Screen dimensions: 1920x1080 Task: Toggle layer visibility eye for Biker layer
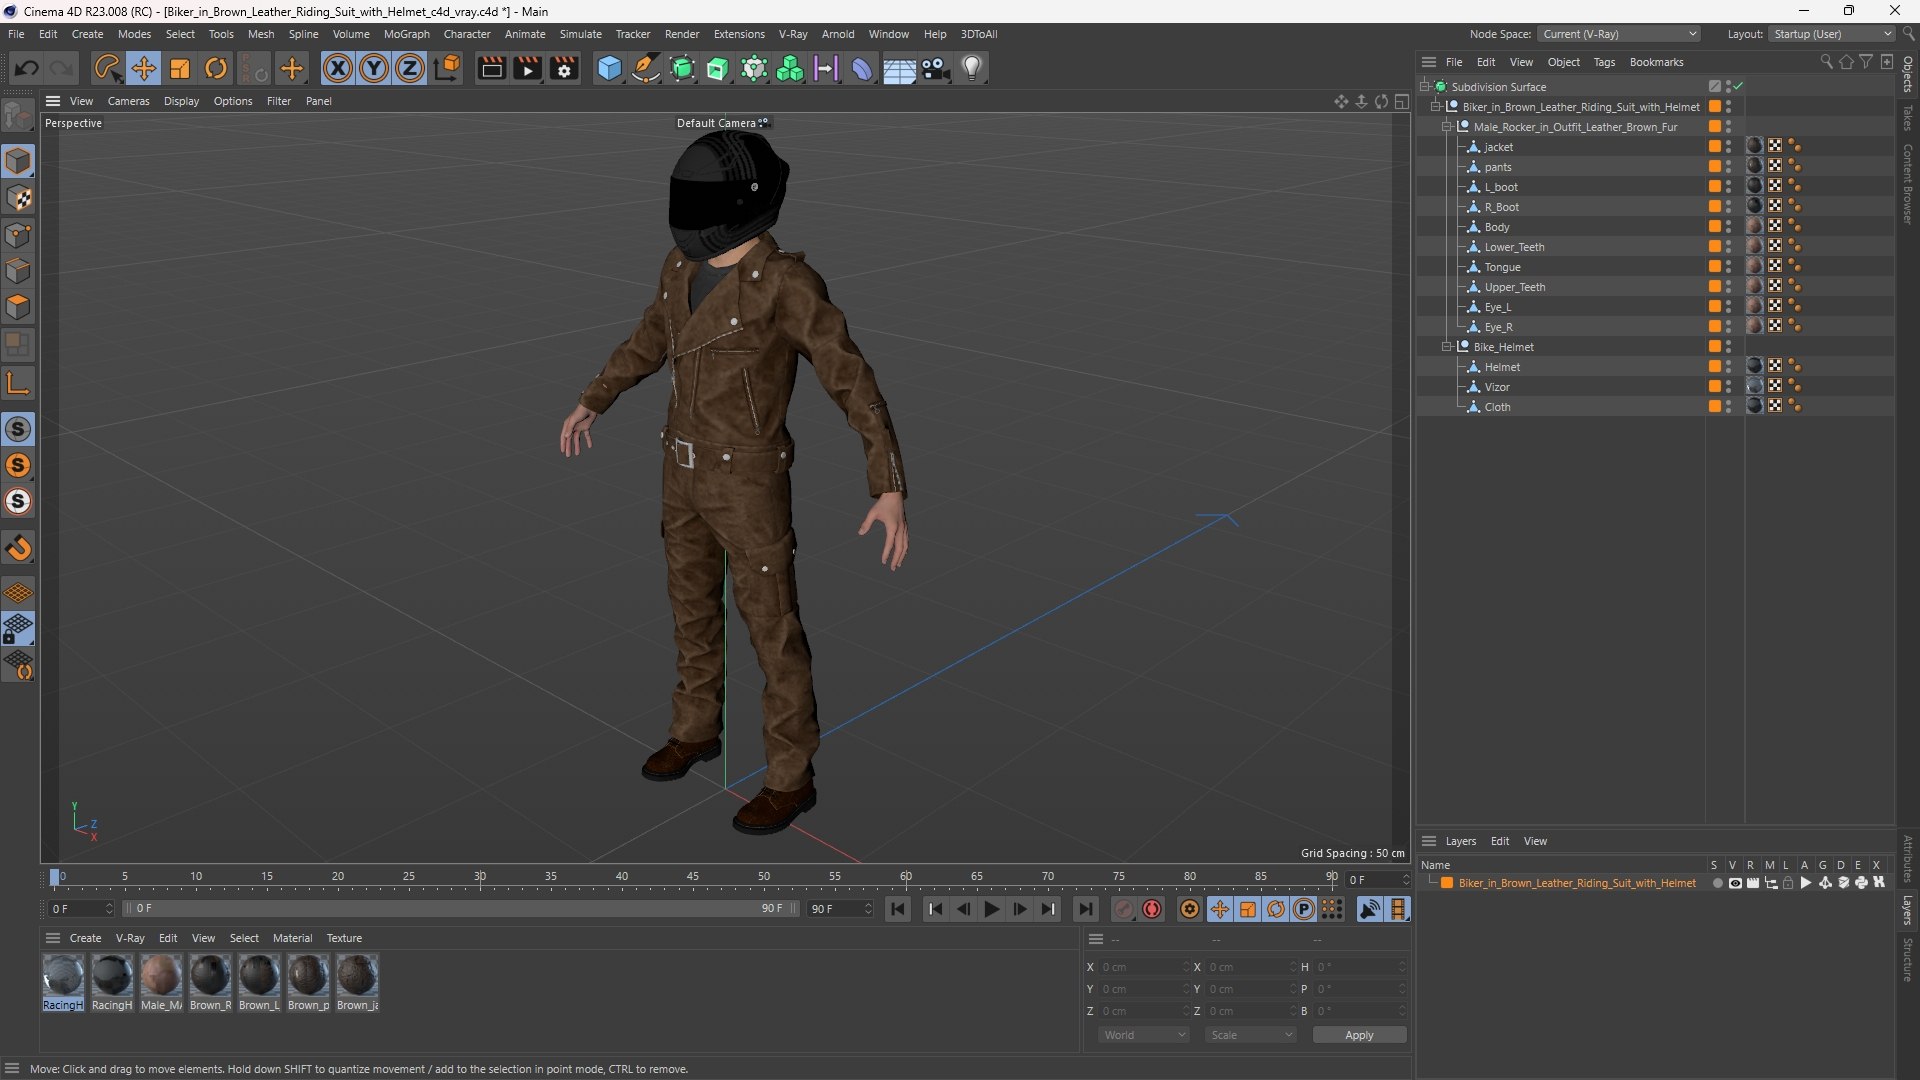(x=1735, y=883)
